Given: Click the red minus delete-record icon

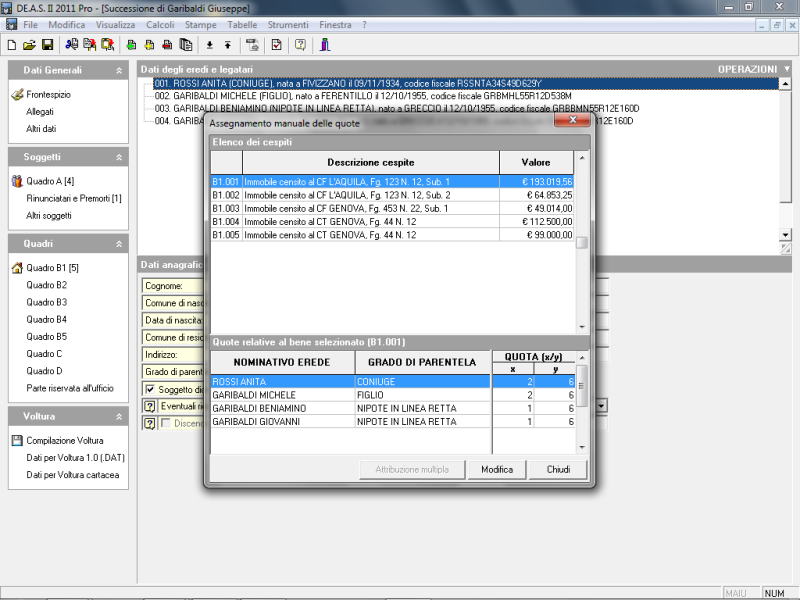Looking at the screenshot, I should coord(167,45).
